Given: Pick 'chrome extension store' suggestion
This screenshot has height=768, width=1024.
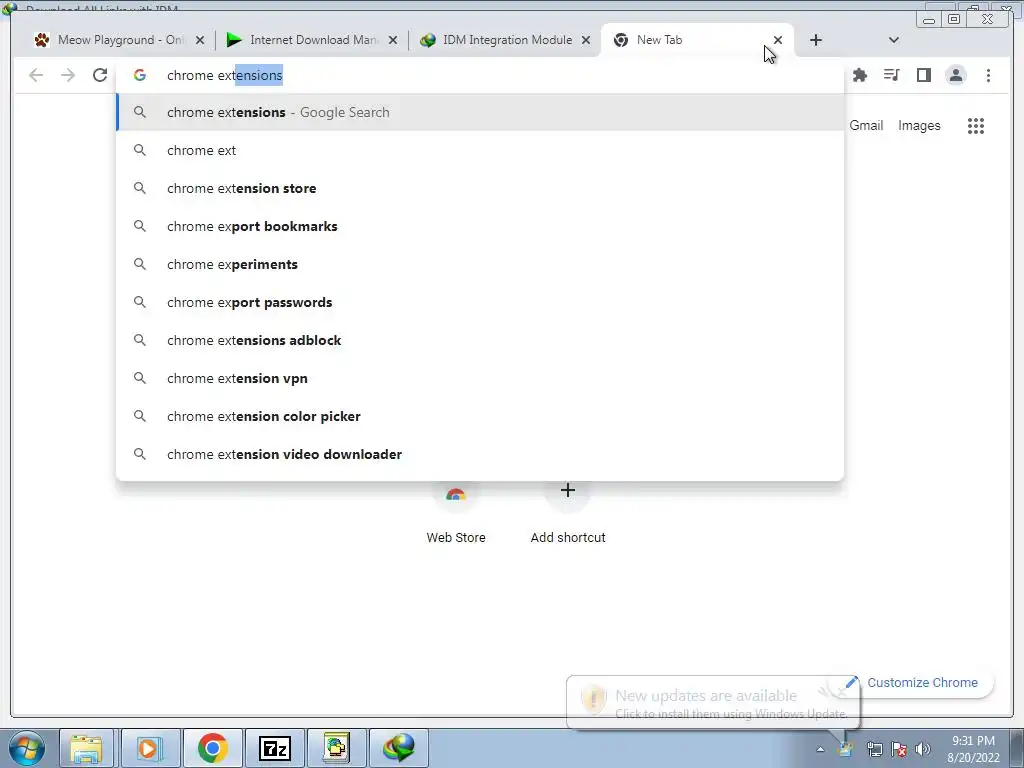Looking at the screenshot, I should [480, 188].
